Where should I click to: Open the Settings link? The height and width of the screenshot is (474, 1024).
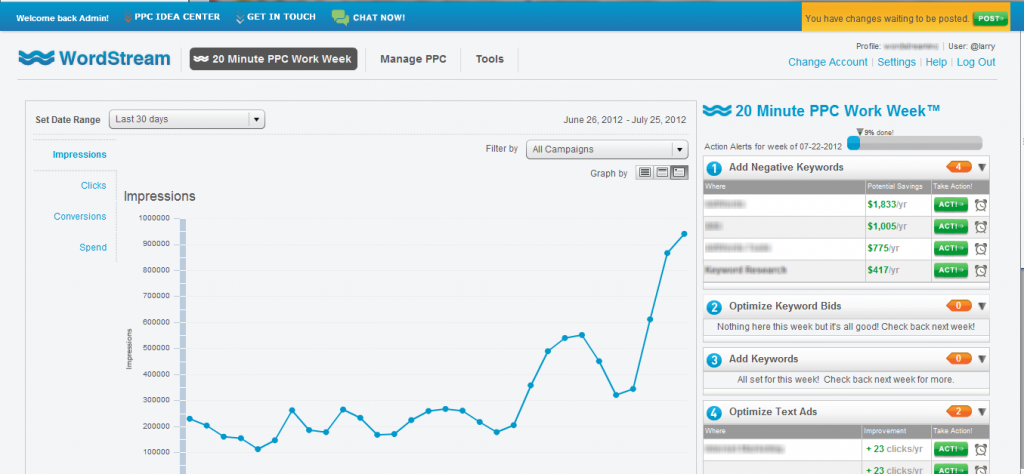(x=897, y=62)
